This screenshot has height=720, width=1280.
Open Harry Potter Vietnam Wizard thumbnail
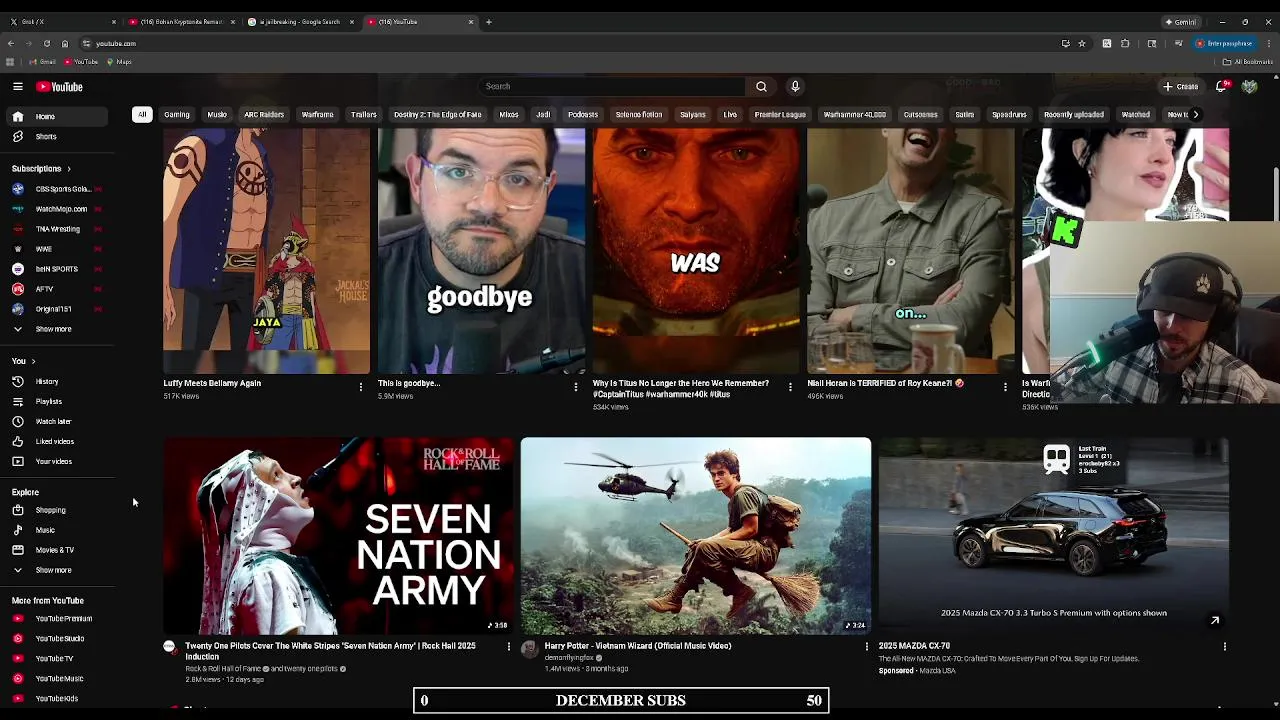click(x=696, y=536)
